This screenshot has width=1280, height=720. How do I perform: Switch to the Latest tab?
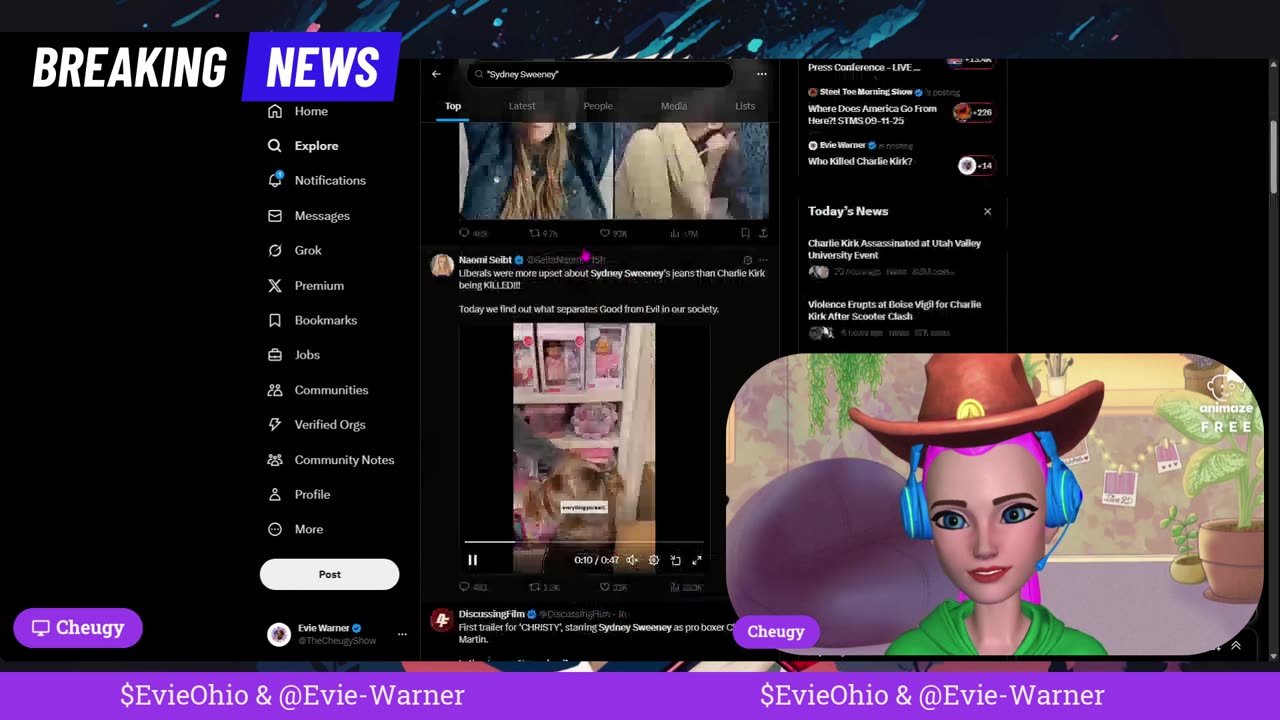522,106
